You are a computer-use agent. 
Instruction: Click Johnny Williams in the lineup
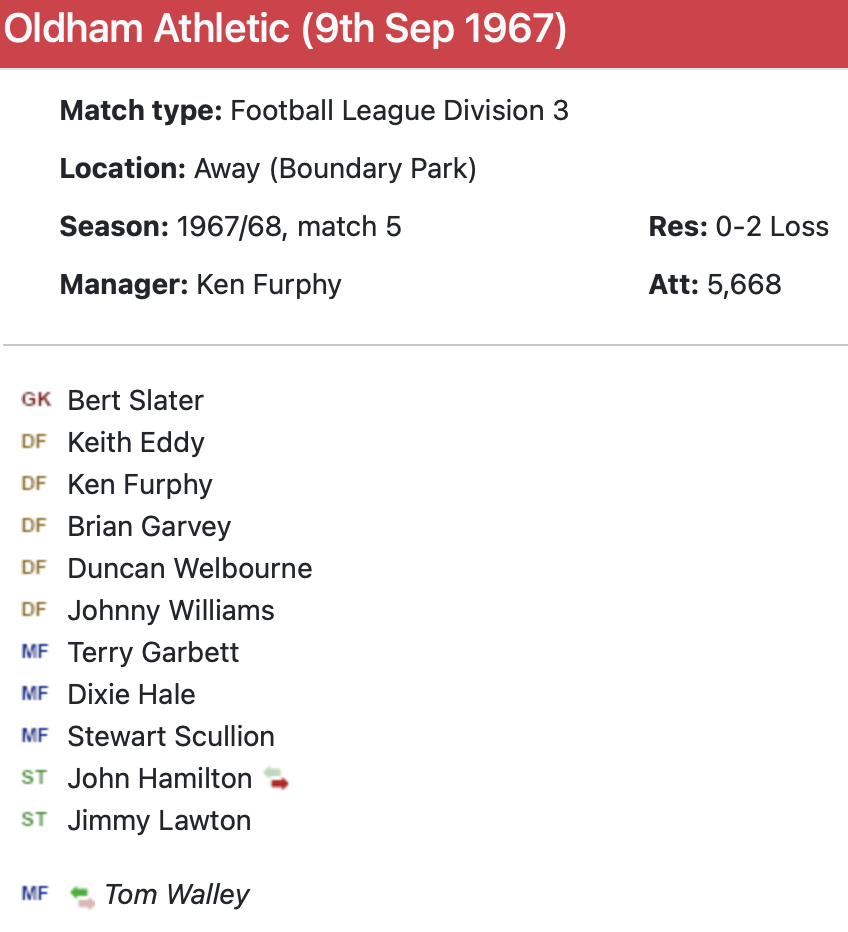171,610
